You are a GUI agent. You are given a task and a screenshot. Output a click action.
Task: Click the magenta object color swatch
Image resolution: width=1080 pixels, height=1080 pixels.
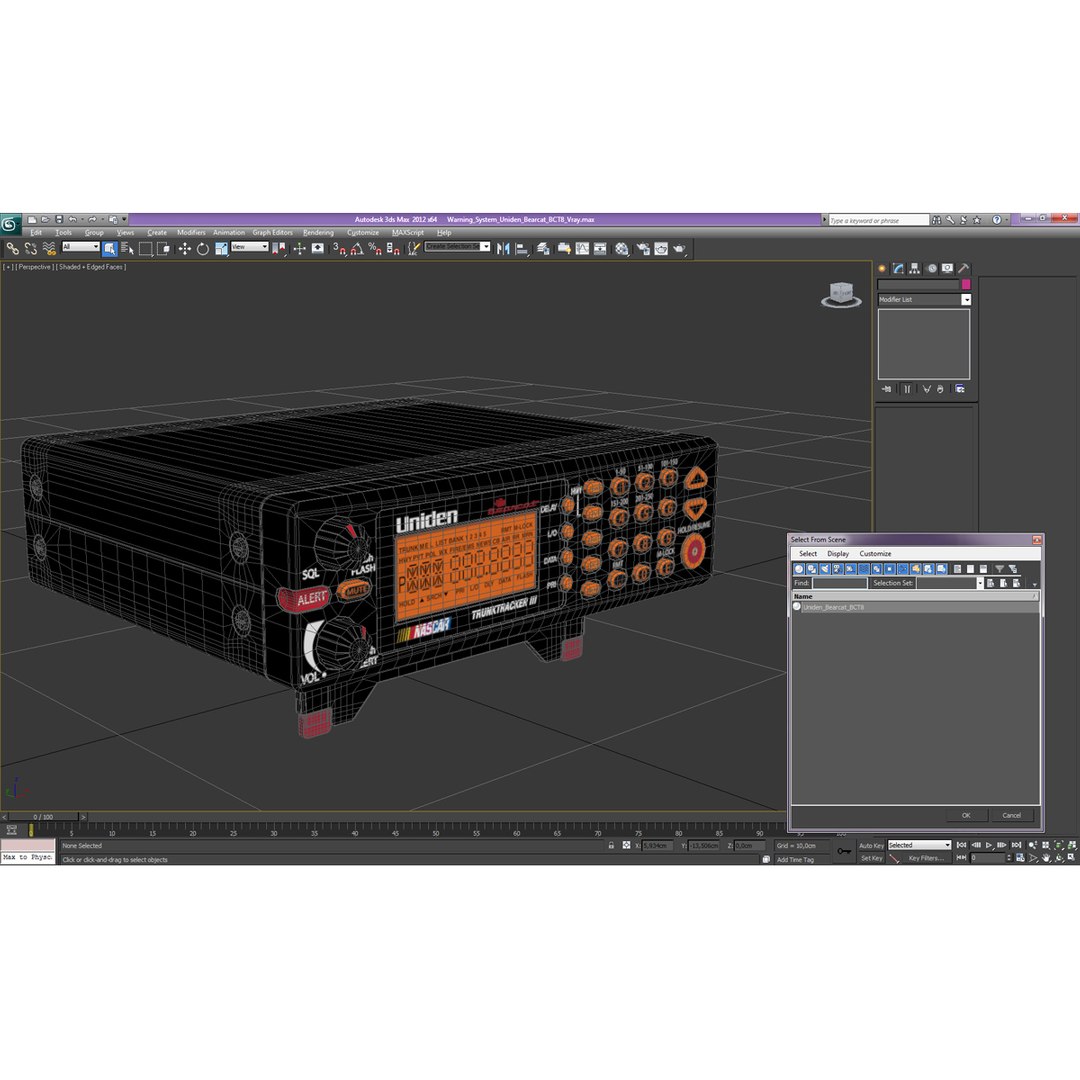click(966, 284)
